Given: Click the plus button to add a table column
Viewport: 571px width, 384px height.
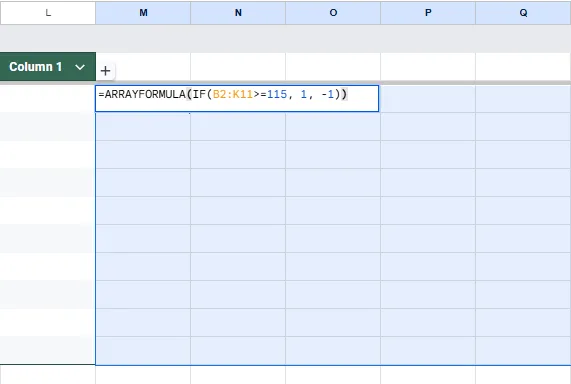Looking at the screenshot, I should (105, 70).
